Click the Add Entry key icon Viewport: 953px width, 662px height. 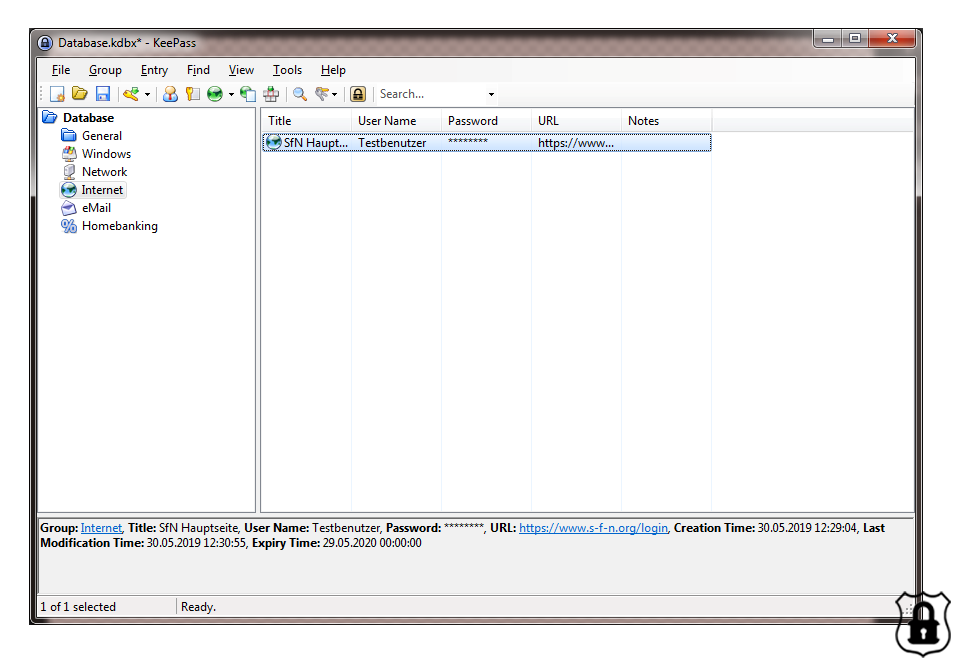pos(131,94)
